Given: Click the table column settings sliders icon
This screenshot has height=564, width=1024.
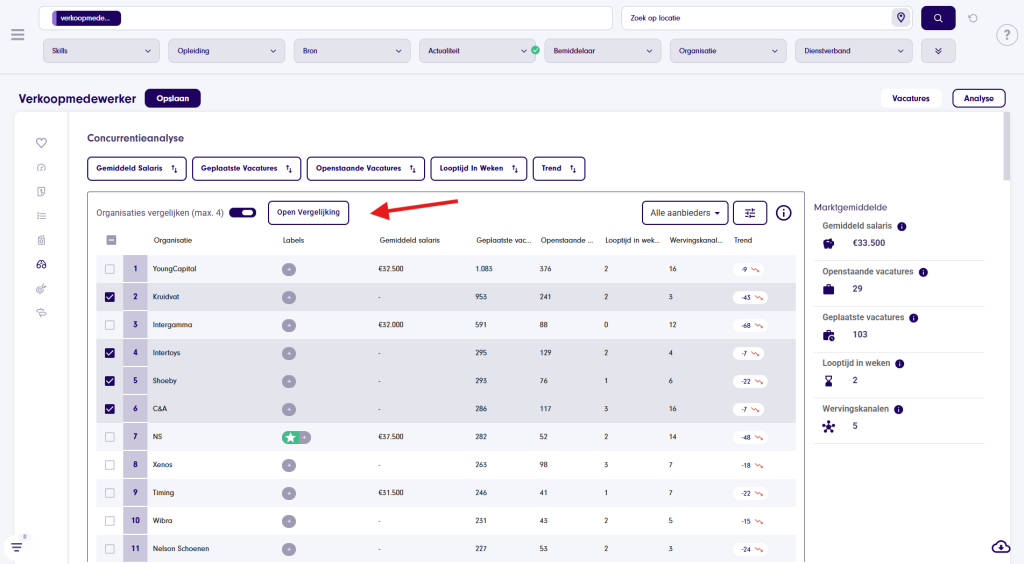Looking at the screenshot, I should (x=750, y=213).
